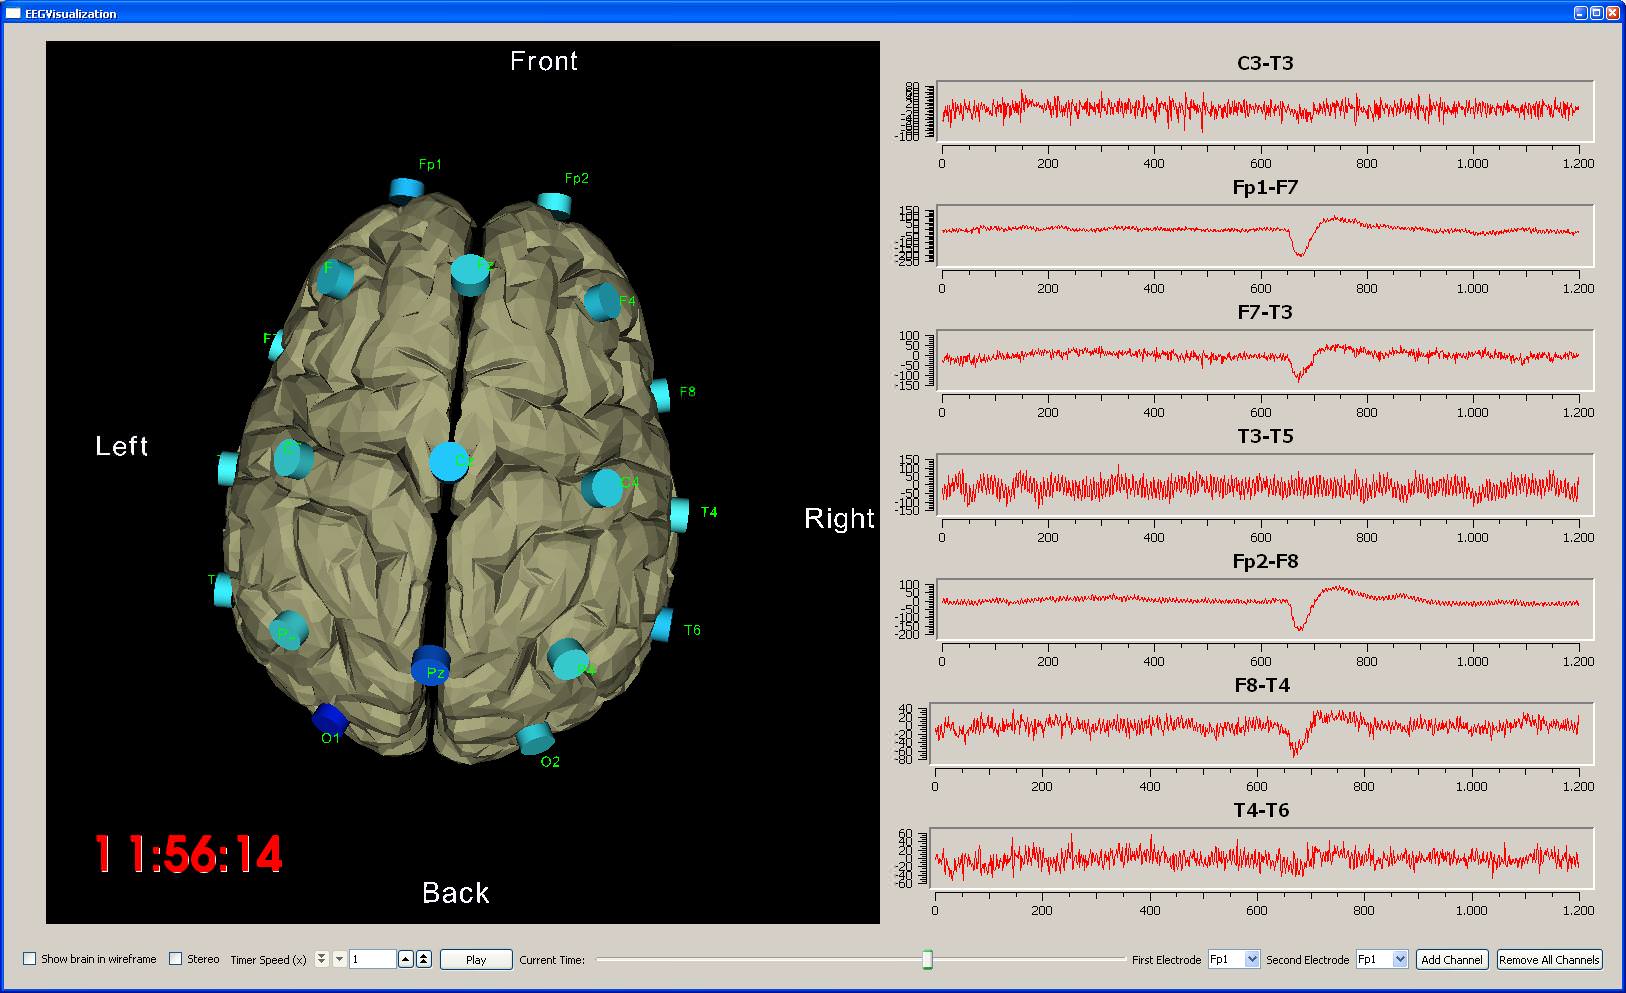Click the Fp2 electrode marker

[x=555, y=205]
